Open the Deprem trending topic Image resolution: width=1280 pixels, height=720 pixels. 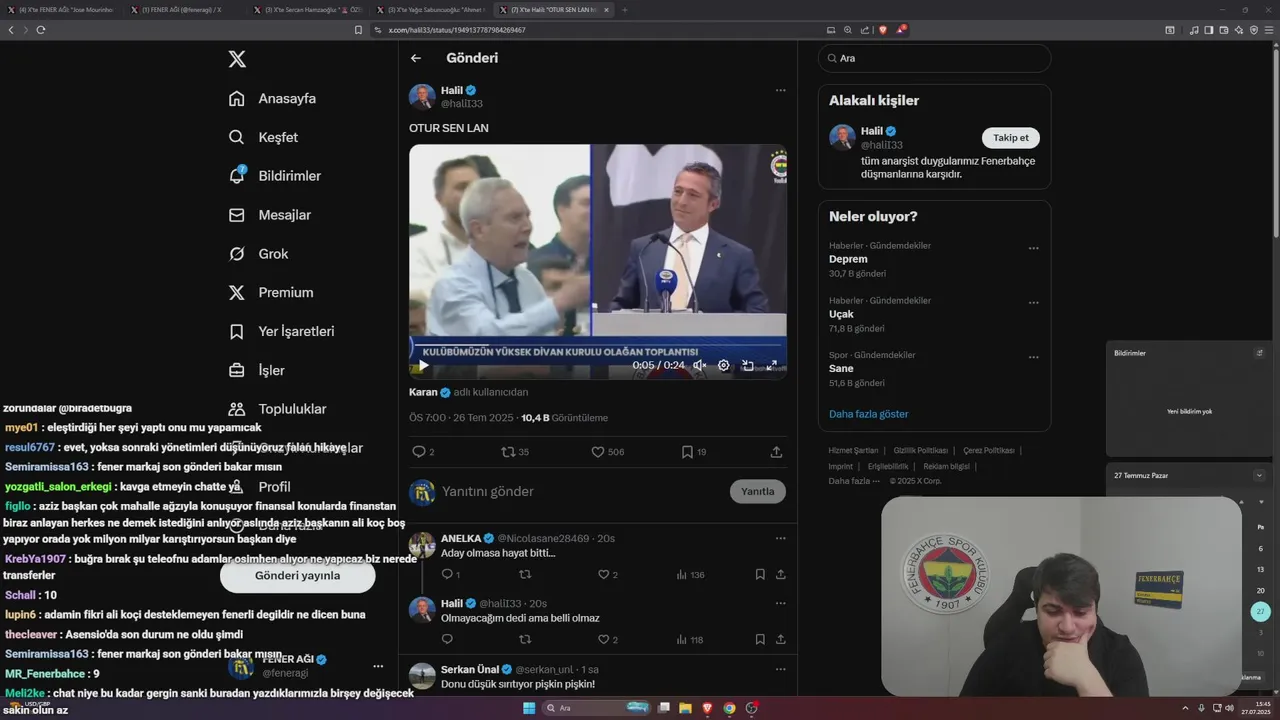848,259
